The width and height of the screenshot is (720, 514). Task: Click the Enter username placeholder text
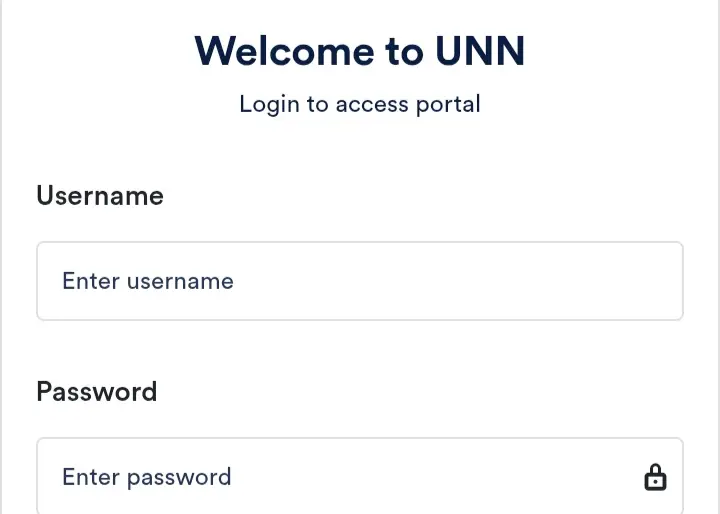point(148,281)
